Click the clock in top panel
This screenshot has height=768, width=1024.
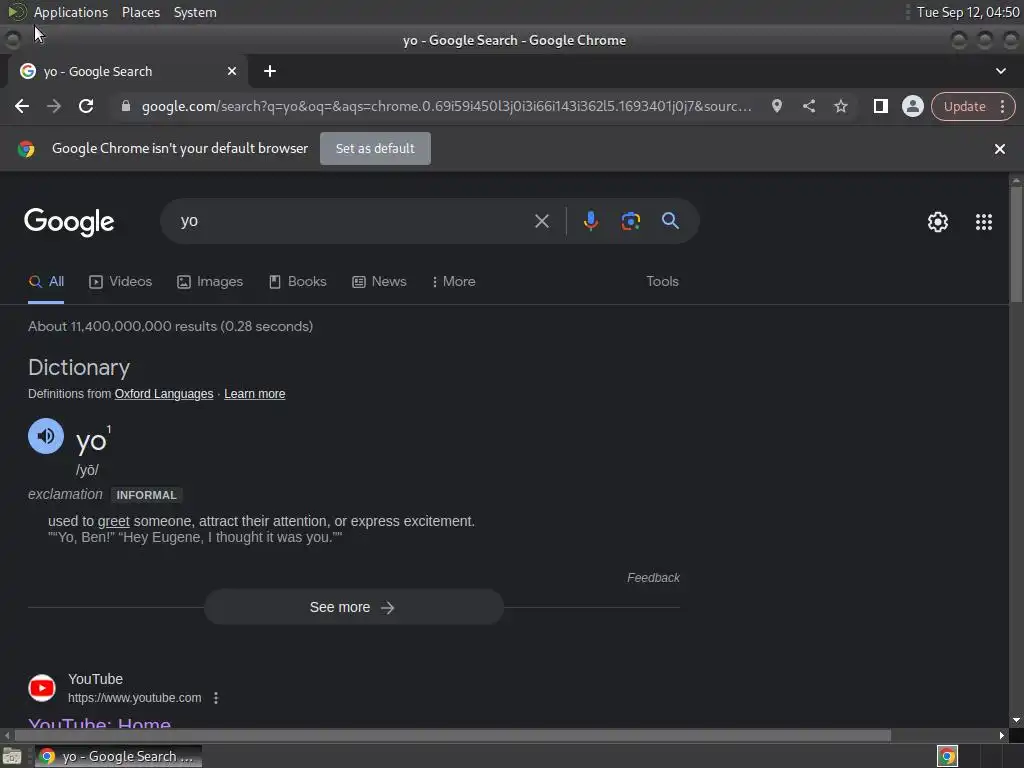(x=968, y=12)
